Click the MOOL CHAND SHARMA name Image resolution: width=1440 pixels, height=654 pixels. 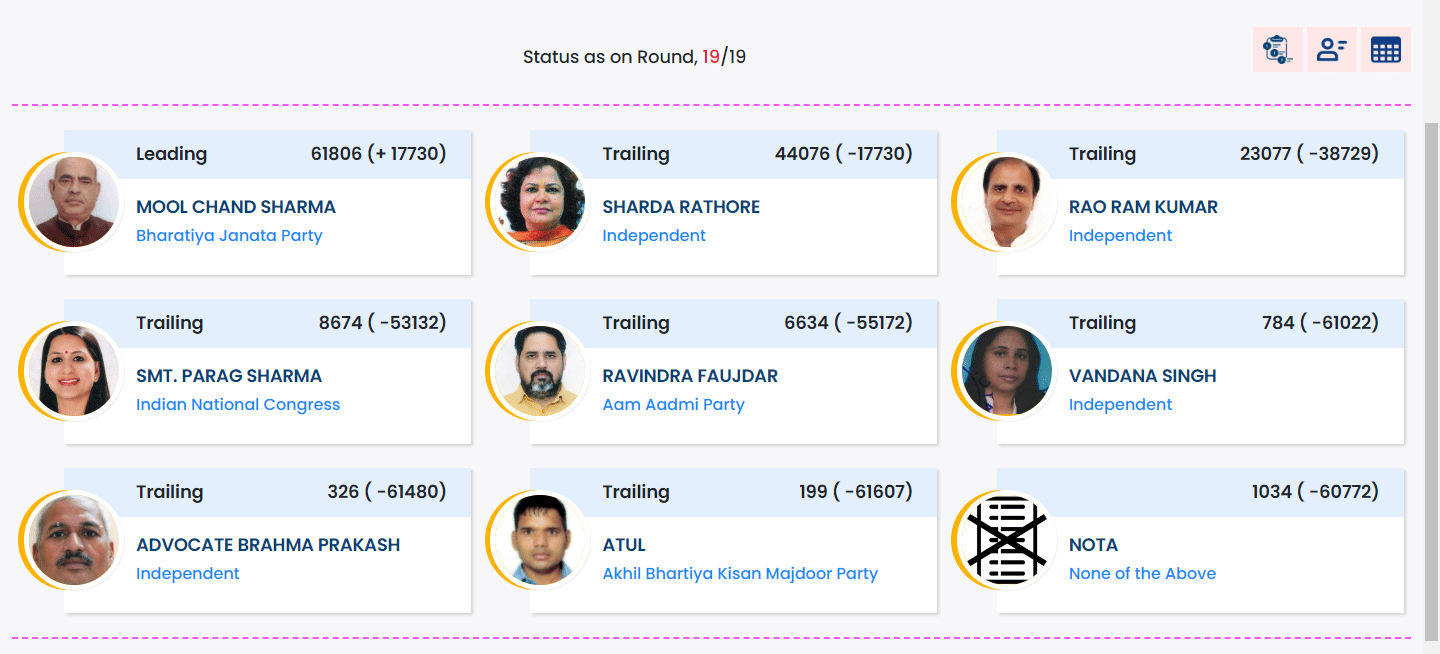coord(236,207)
